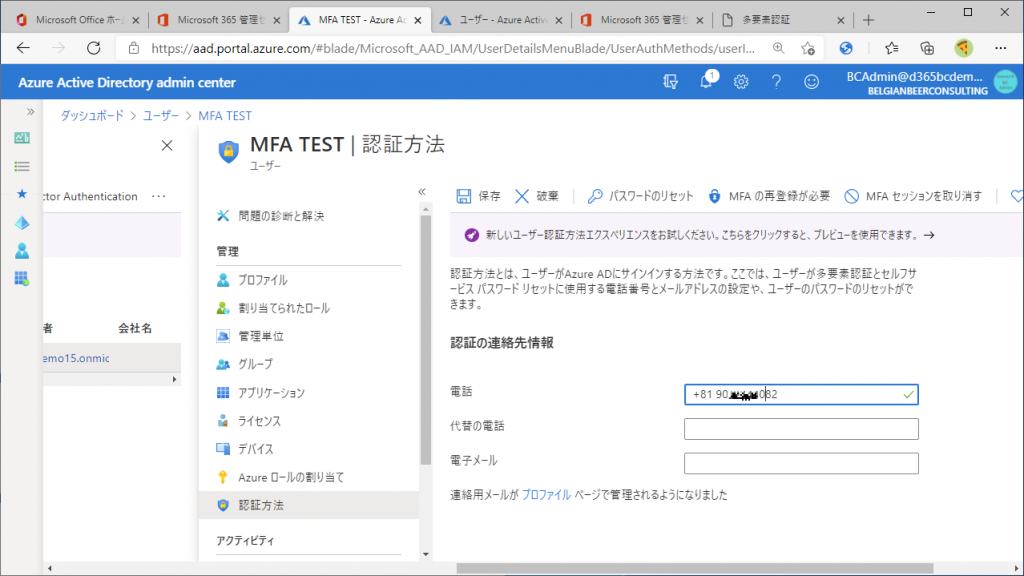The width and height of the screenshot is (1024, 576).
Task: Click the 会社名 column header
Action: coord(135,328)
